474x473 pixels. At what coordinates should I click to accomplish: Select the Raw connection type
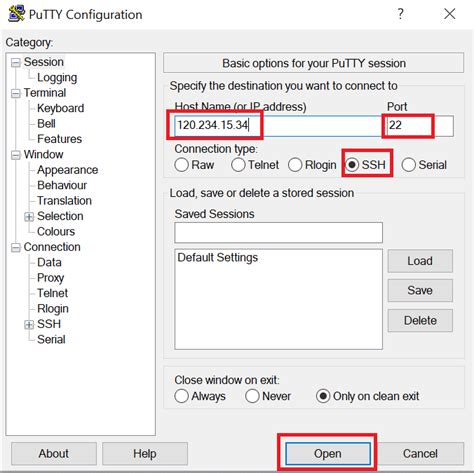point(182,164)
